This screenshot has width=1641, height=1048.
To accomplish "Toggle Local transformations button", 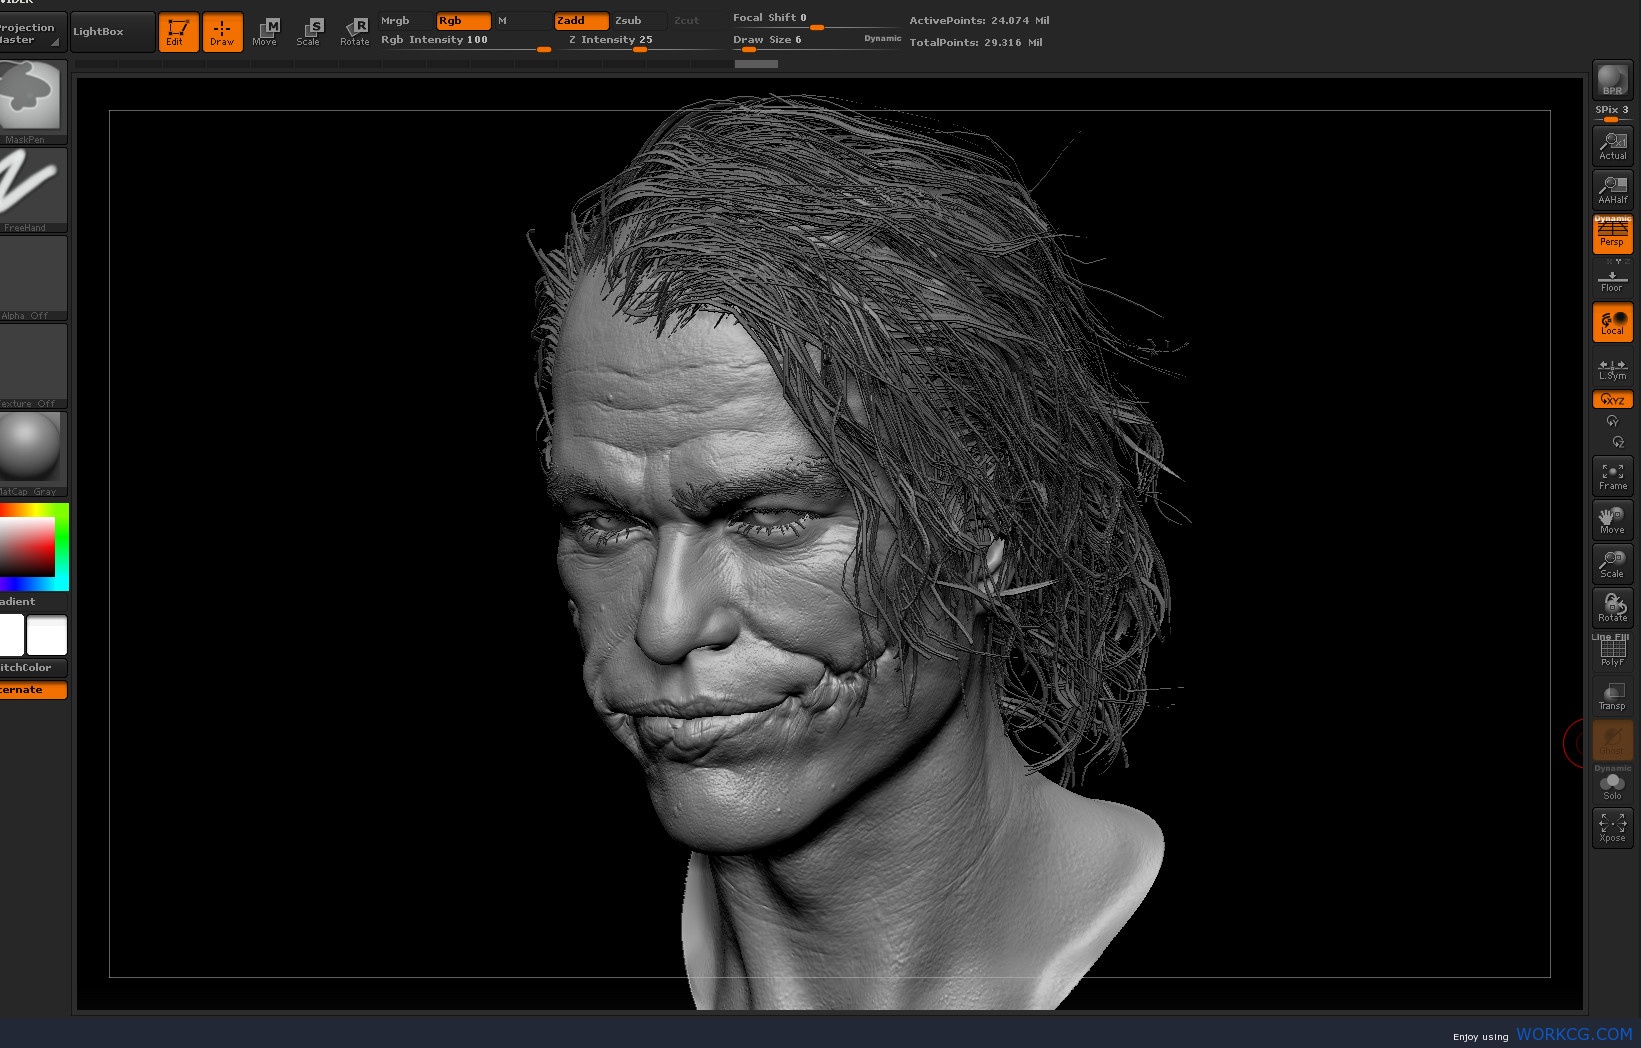I will point(1612,322).
